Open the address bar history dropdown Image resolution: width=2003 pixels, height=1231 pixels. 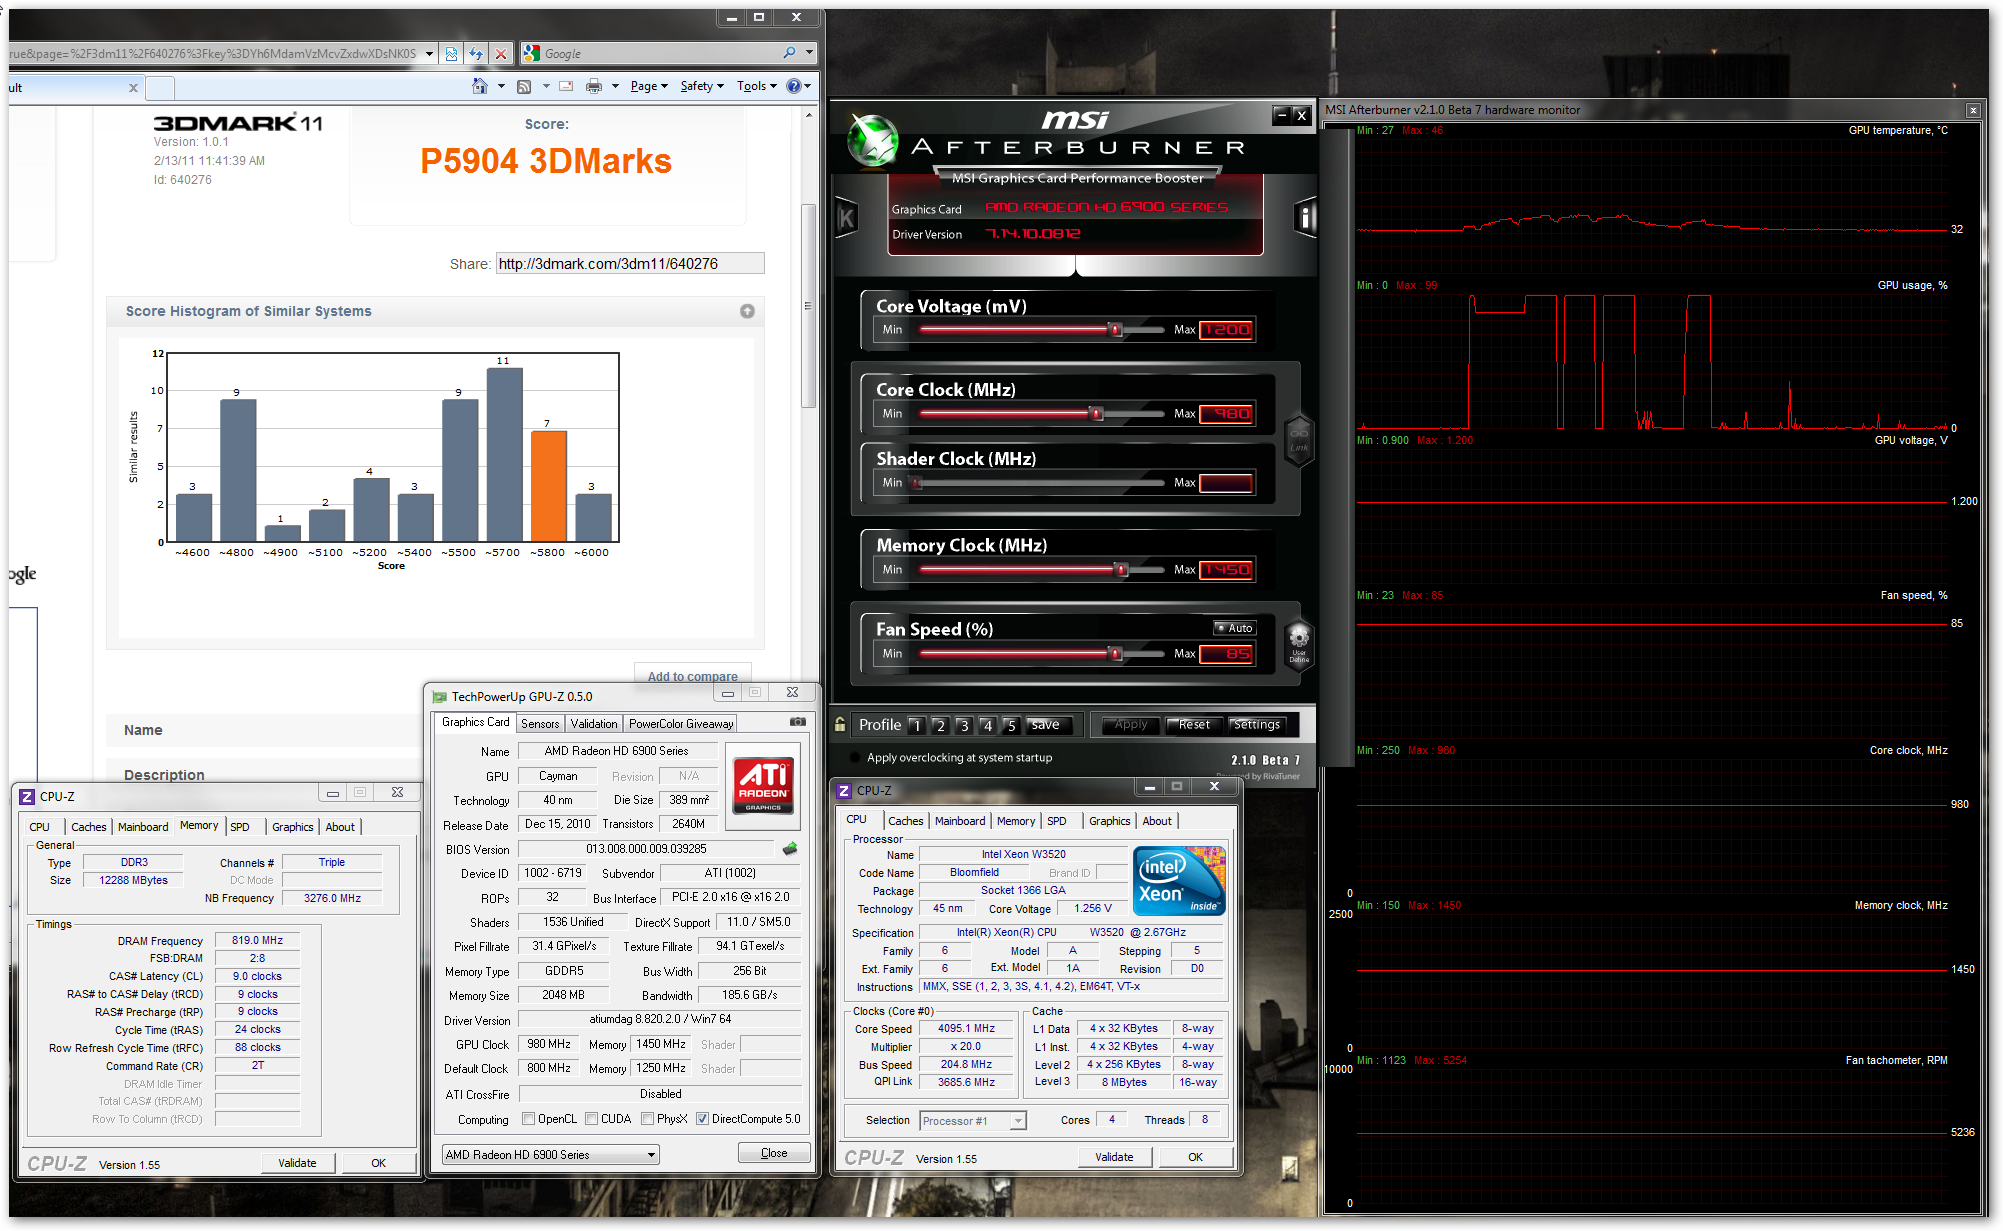click(429, 54)
